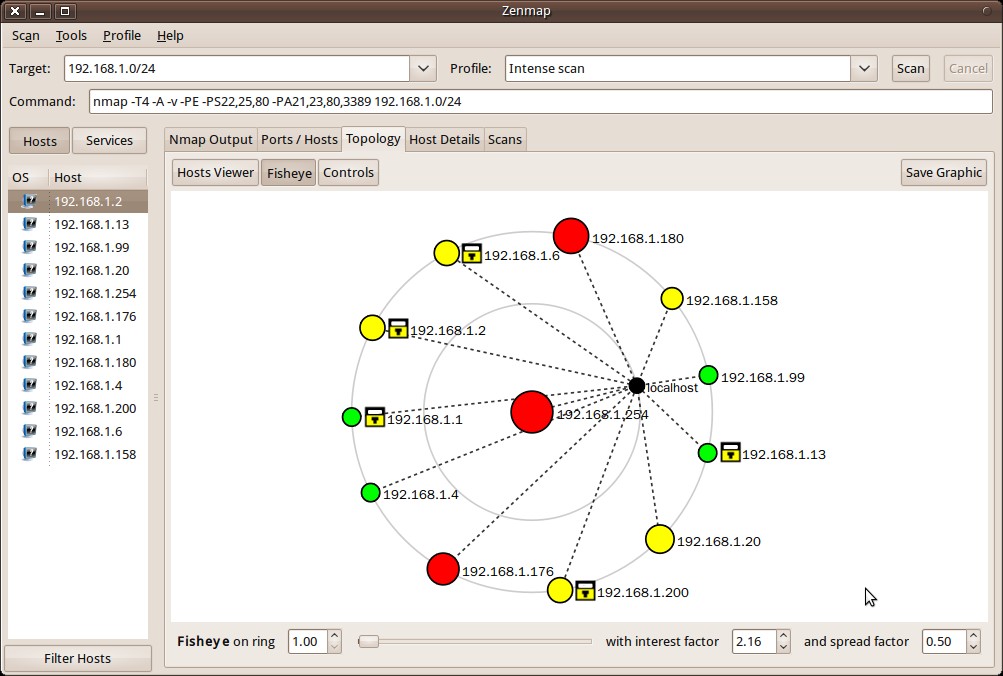Screen dimensions: 1003x676
Task: Click the padlock icon beside 192.168.1.200 node
Action: (x=585, y=590)
